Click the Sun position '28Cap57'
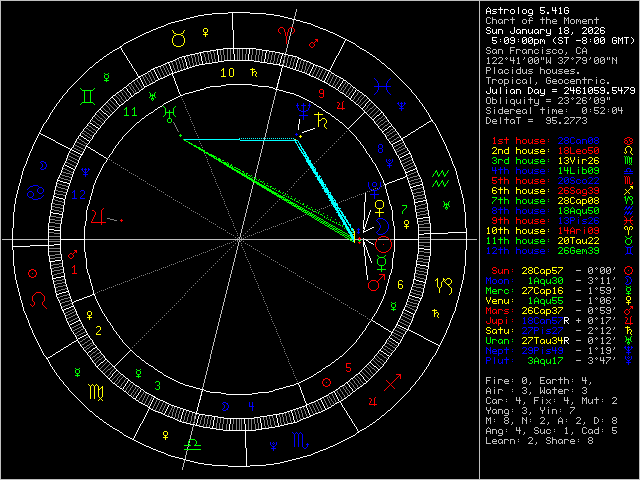The width and height of the screenshot is (640, 480). (x=542, y=271)
